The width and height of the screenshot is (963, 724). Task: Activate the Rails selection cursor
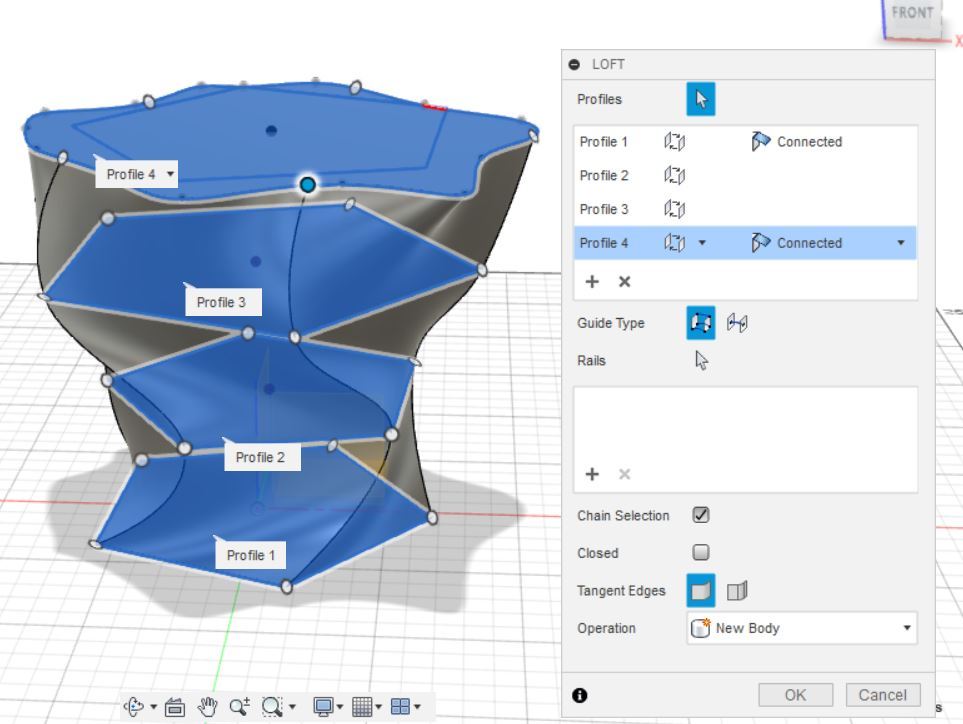[x=701, y=360]
